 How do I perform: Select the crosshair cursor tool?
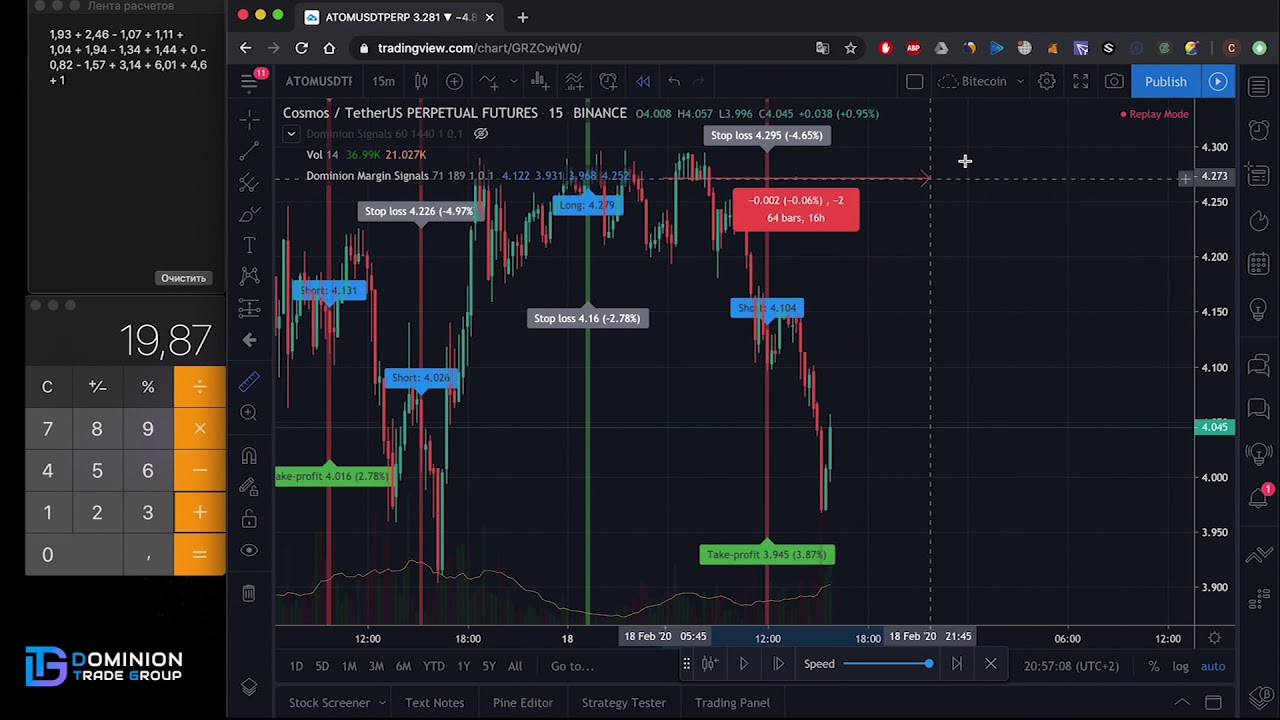coord(249,119)
